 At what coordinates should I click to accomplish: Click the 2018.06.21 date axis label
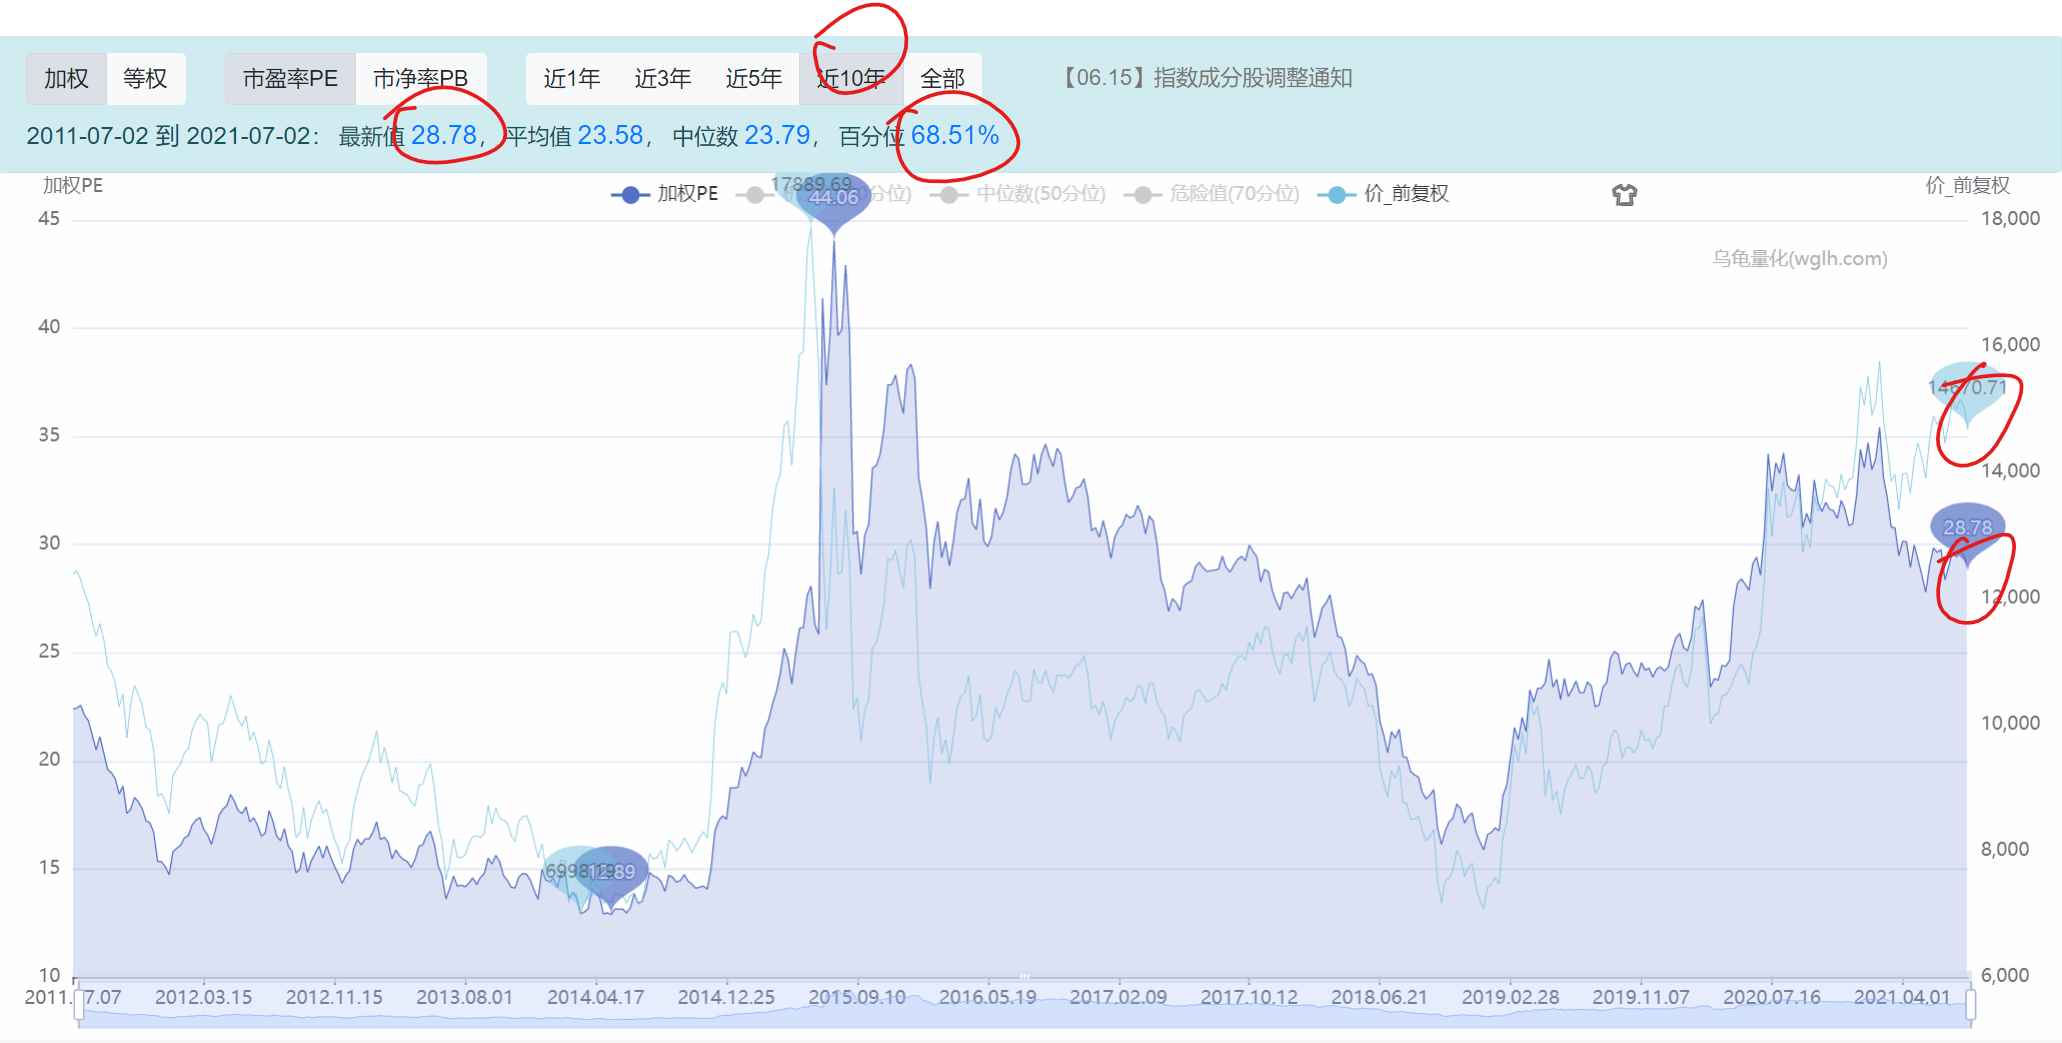pos(1379,997)
